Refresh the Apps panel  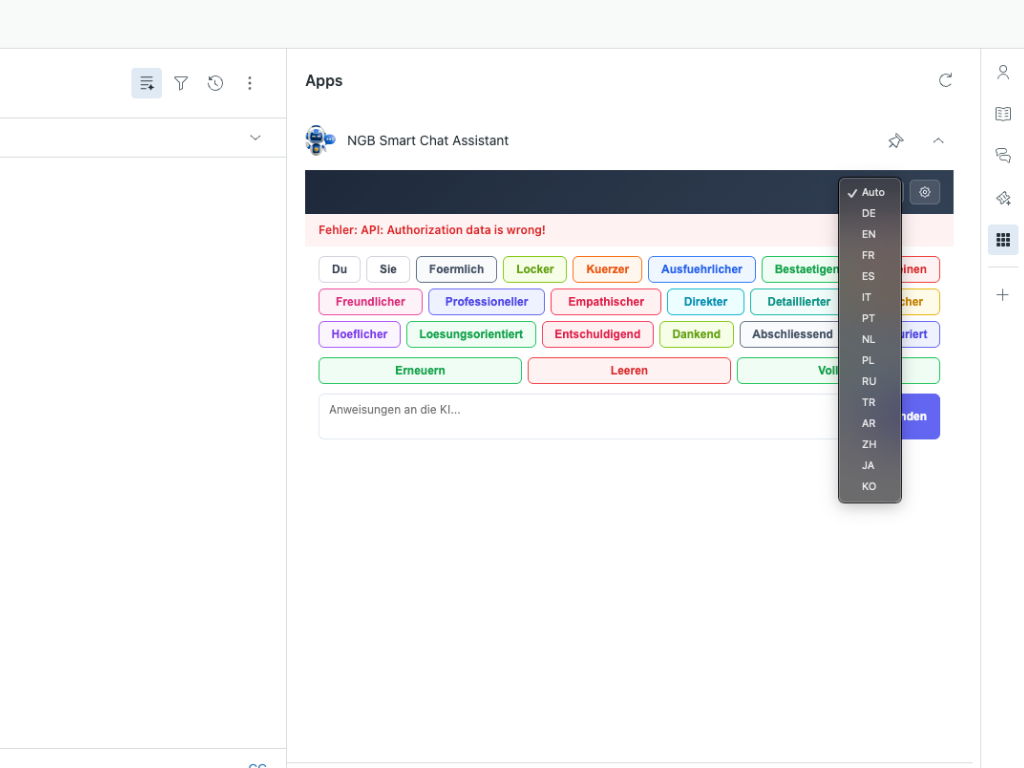(945, 80)
